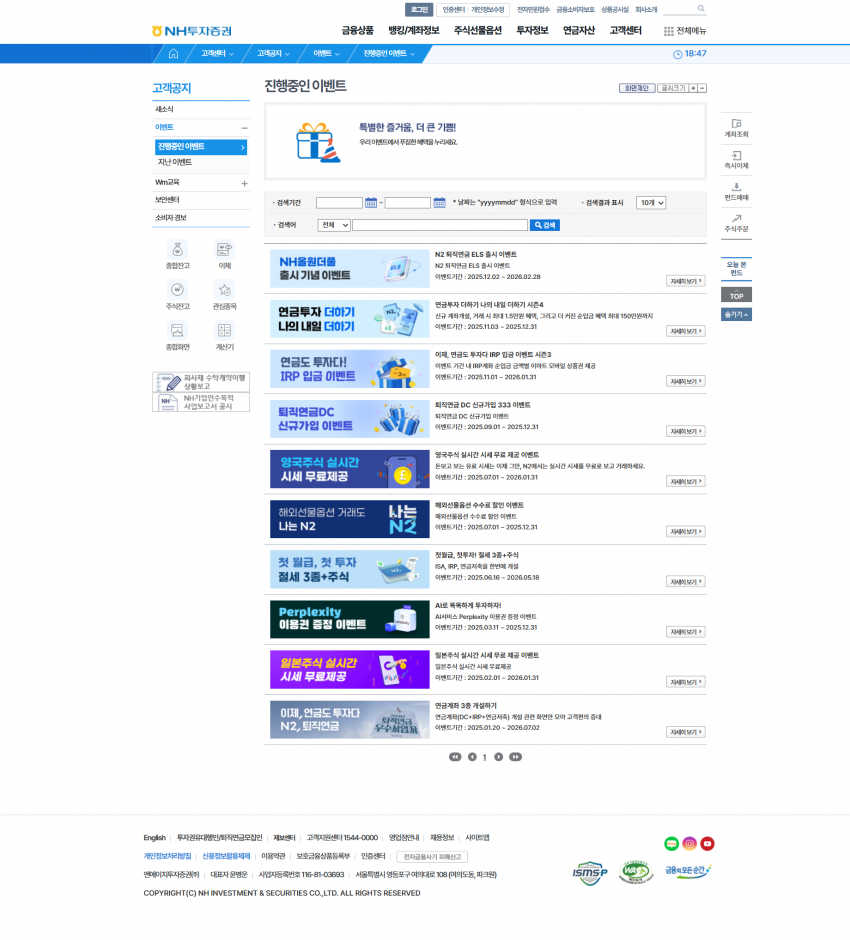Click the 즉시이체 sidebar icon
The height and width of the screenshot is (940, 850).
[736, 158]
